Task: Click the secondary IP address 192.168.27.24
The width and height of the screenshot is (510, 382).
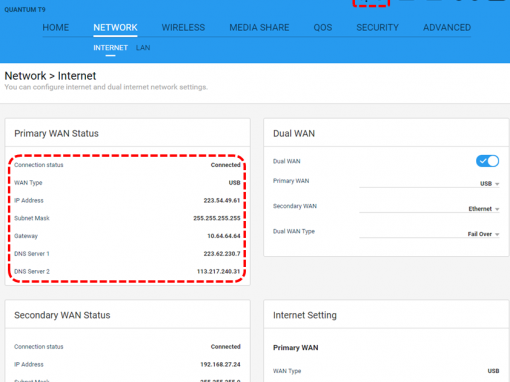Action: pos(220,364)
